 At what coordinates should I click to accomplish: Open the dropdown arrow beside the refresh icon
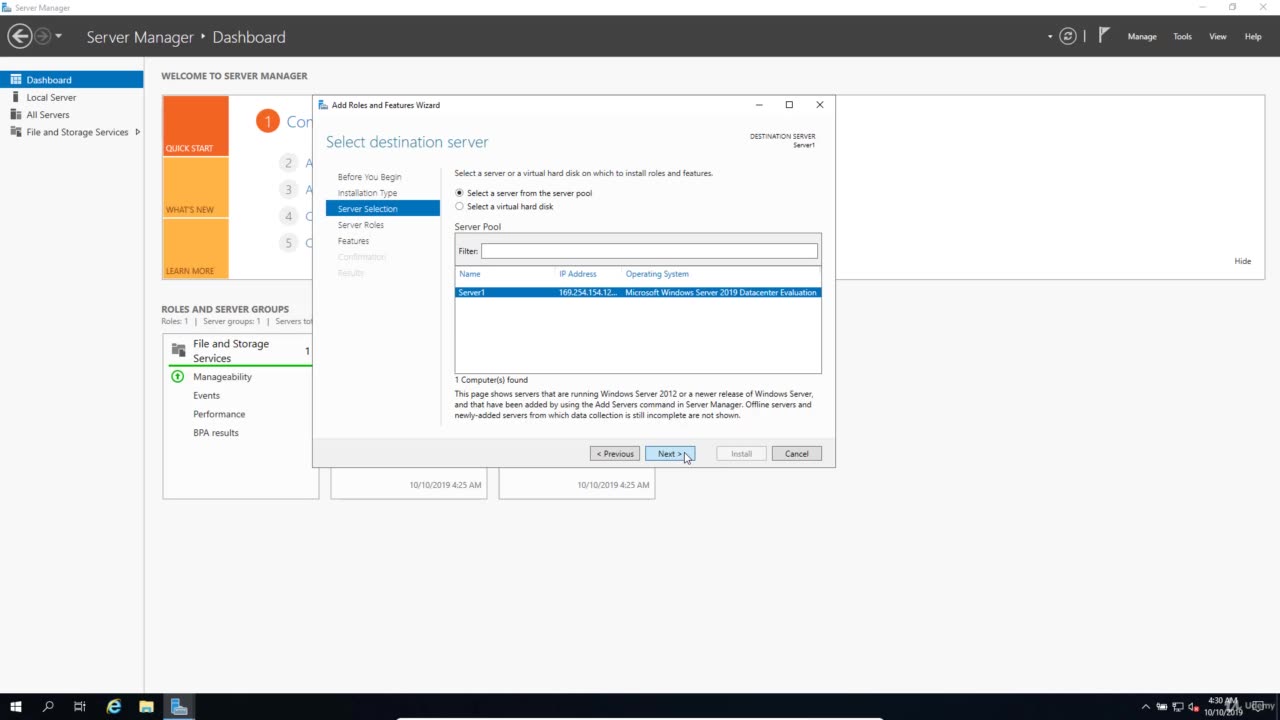click(1050, 37)
